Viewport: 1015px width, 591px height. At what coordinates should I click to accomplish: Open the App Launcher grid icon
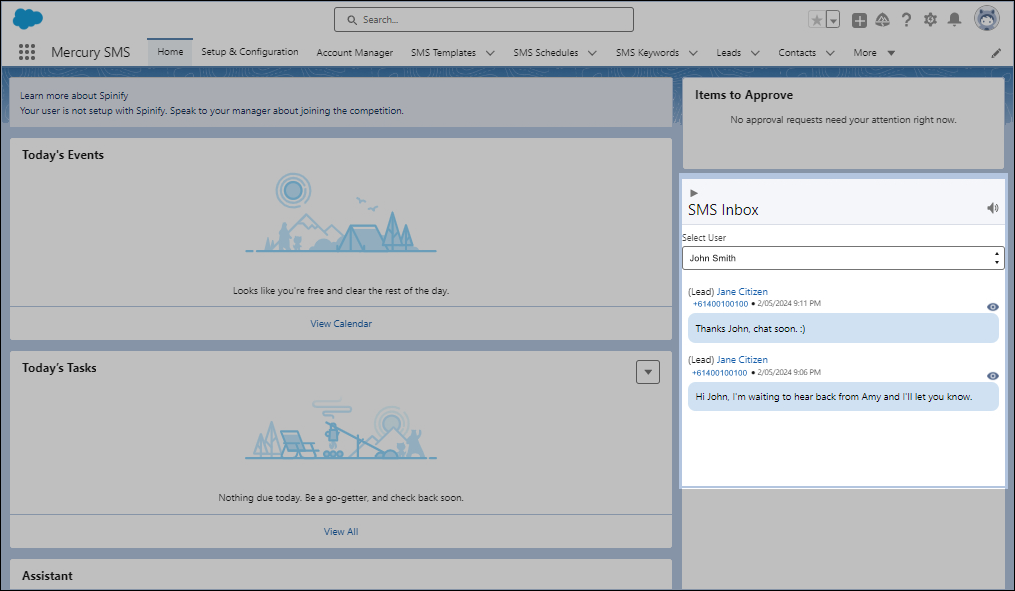(x=27, y=52)
